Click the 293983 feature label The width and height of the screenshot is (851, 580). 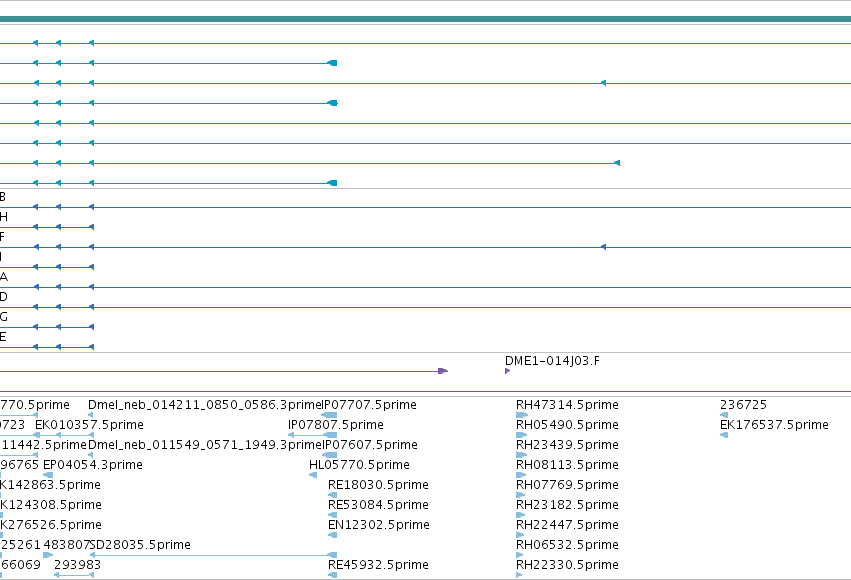pos(77,564)
